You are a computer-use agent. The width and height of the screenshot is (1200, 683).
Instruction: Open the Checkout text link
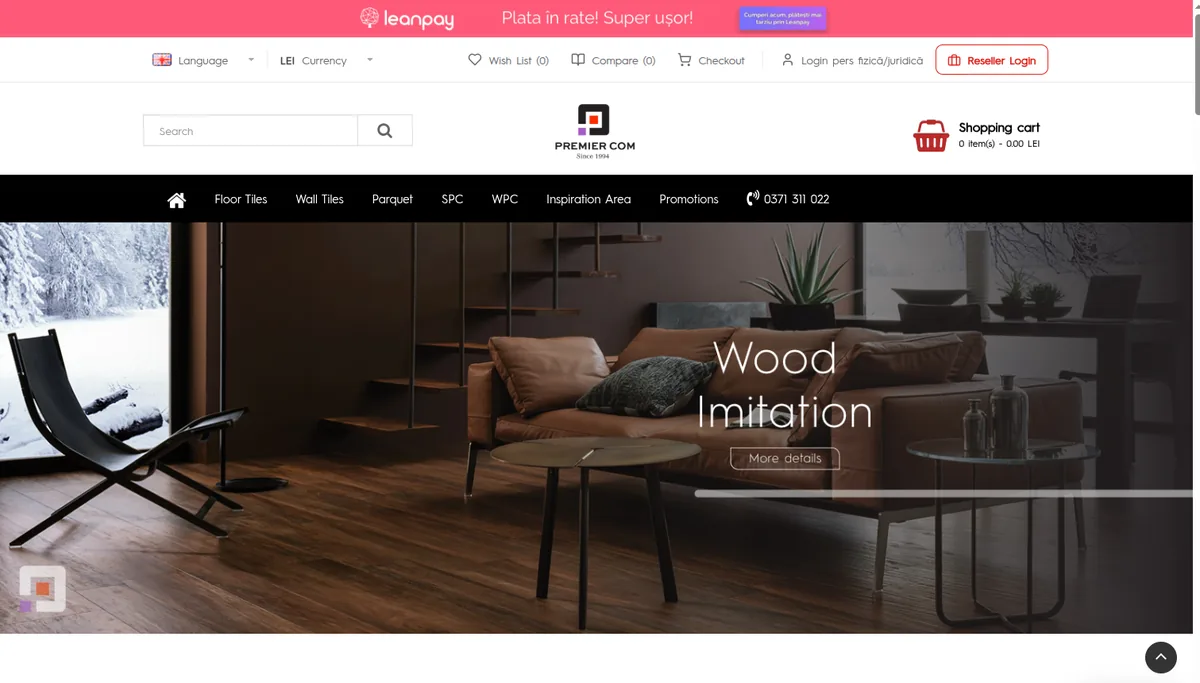click(722, 61)
